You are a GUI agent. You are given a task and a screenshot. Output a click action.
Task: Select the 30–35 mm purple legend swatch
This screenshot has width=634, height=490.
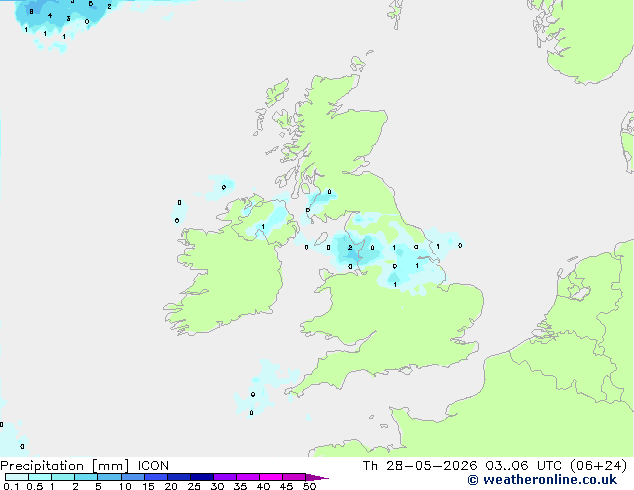click(x=225, y=477)
